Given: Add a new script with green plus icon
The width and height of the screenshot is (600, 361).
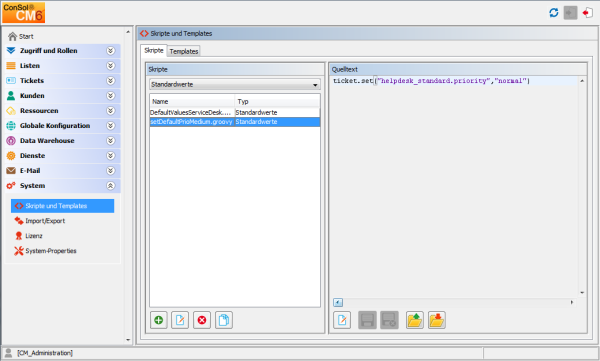Looking at the screenshot, I should [x=158, y=320].
